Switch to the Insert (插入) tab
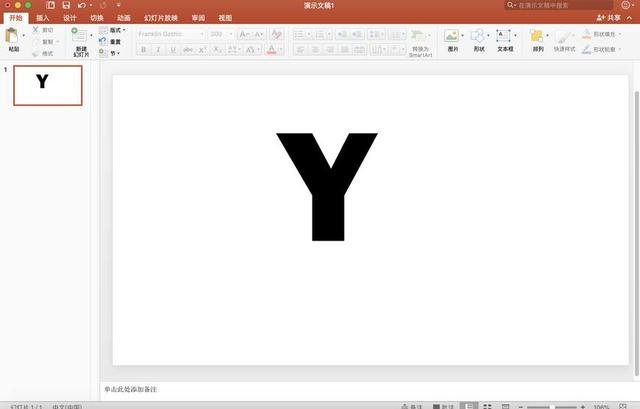640x409 pixels. pos(43,18)
